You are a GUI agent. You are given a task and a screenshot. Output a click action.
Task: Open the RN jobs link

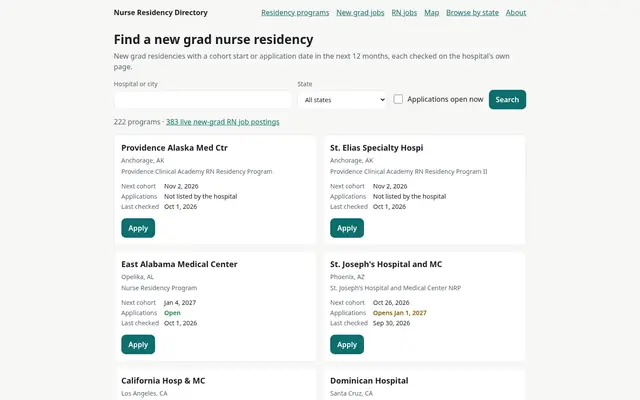point(404,13)
